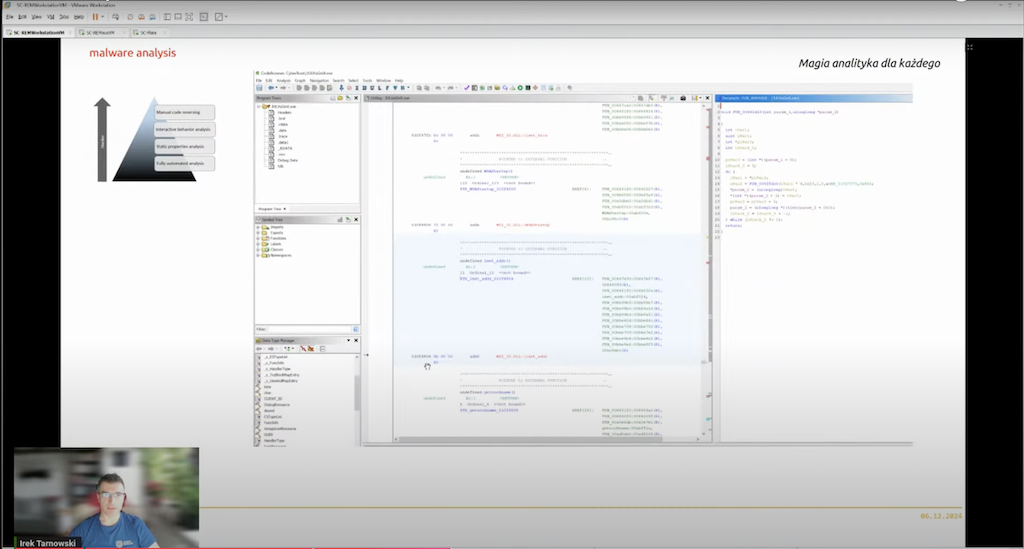Click the Data Type Manager vertical scrollbar
This screenshot has width=1024, height=549.
tap(357, 395)
